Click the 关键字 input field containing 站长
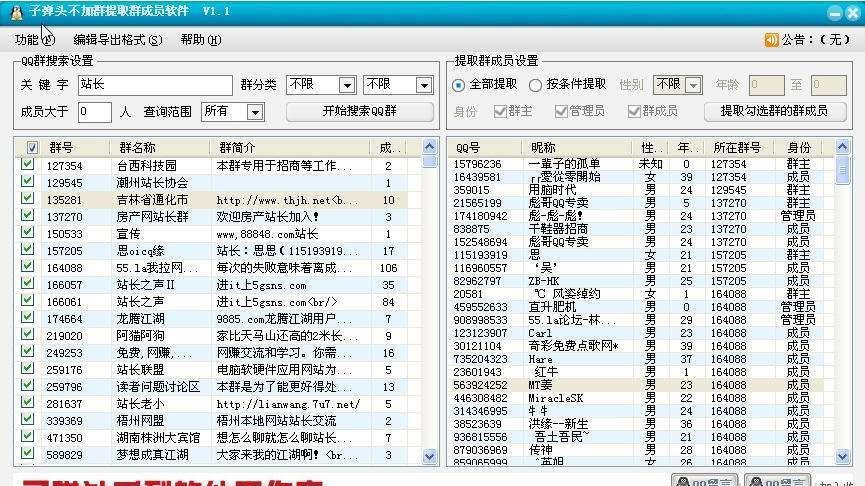This screenshot has width=865, height=486. pos(155,85)
